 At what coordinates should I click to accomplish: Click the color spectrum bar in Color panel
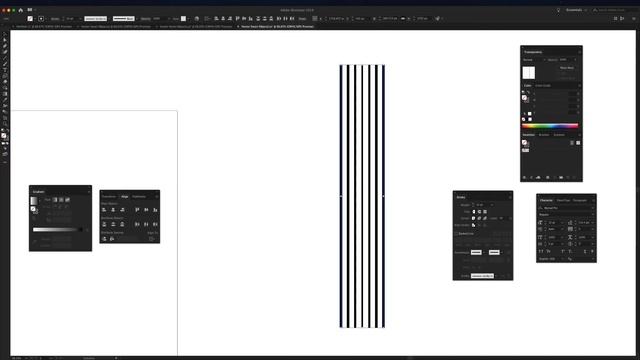click(x=550, y=125)
